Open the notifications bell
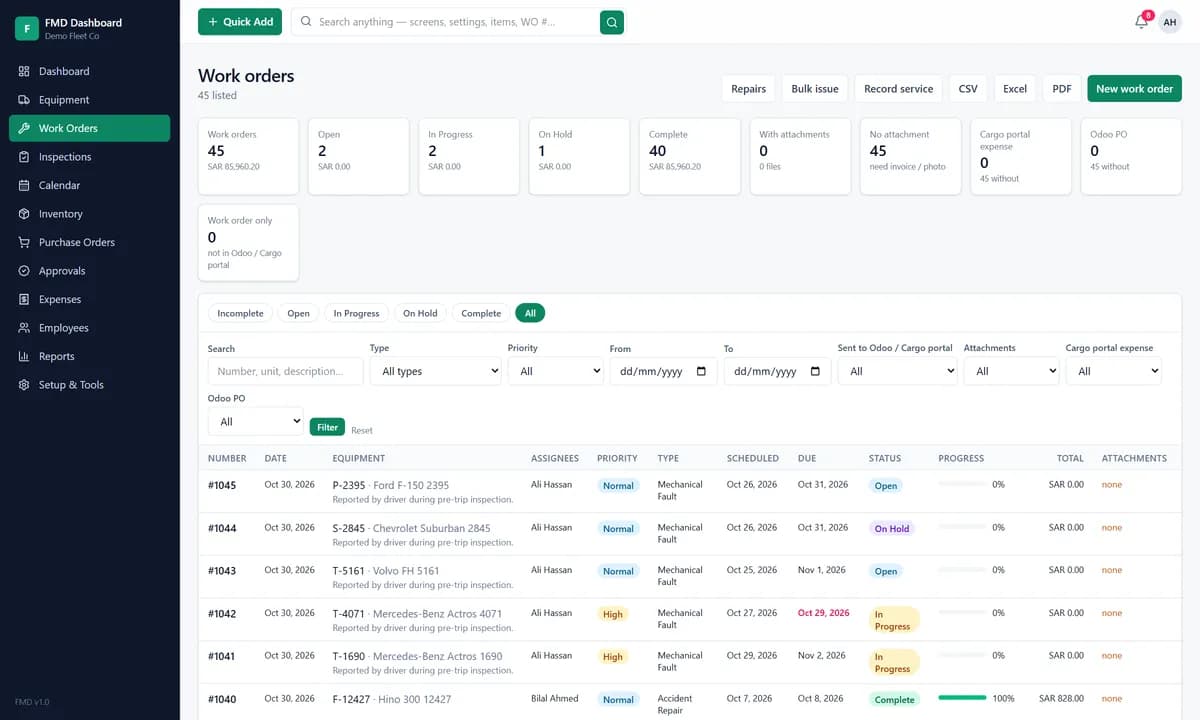 1141,22
